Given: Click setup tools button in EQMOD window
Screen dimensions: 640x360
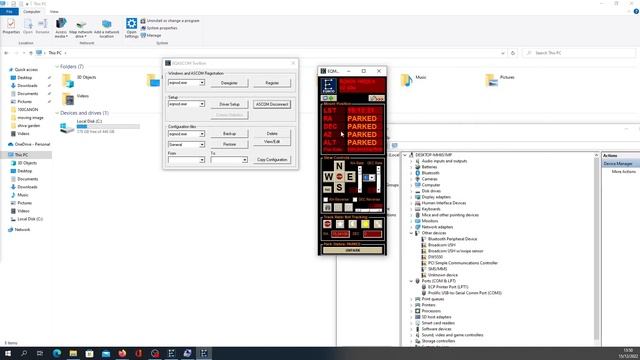Looking at the screenshot, I should [376, 98].
